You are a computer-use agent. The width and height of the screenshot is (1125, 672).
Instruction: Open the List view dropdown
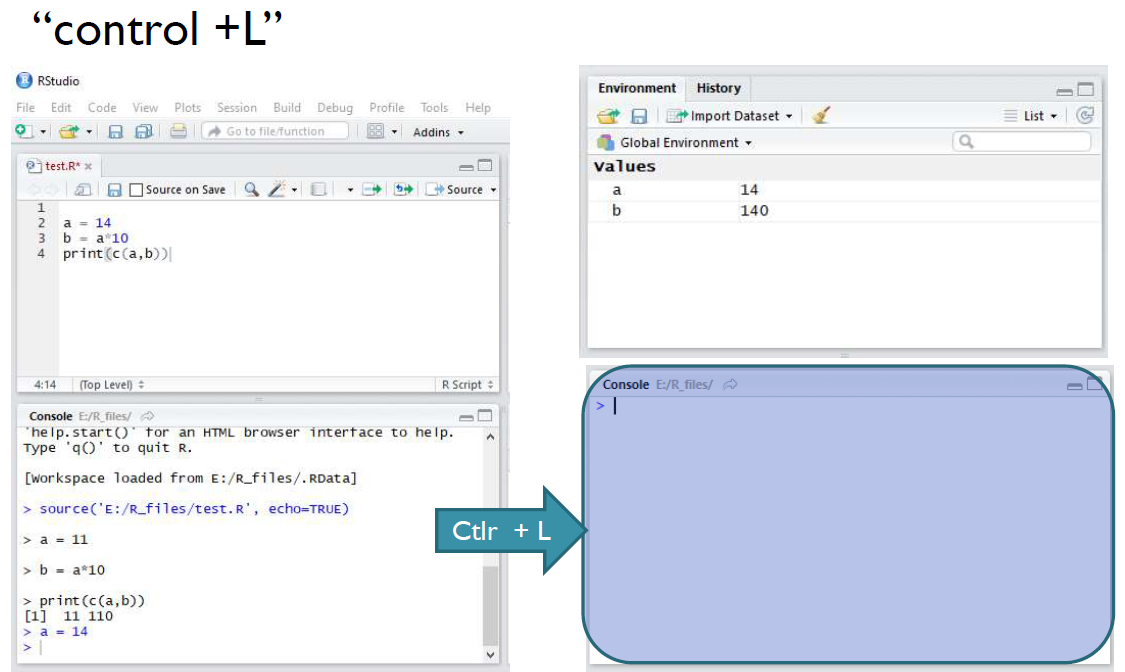click(x=1031, y=115)
